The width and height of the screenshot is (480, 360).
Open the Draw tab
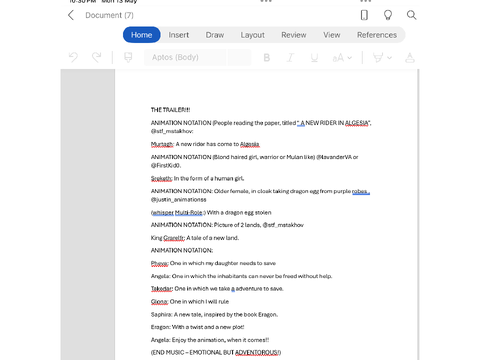215,35
